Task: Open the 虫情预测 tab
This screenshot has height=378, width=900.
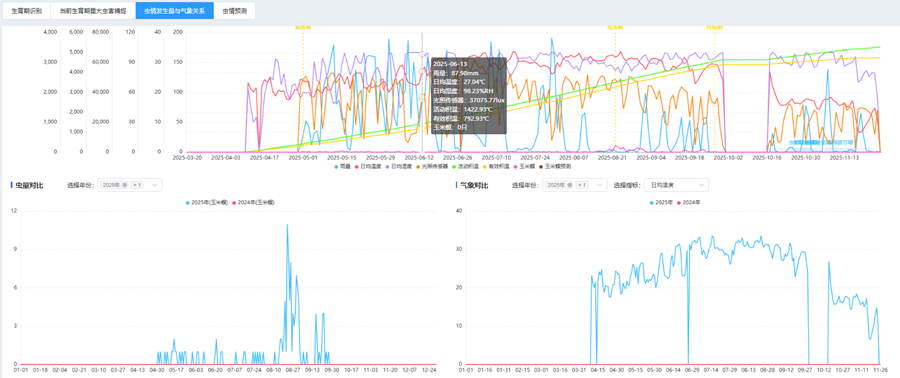Action: [x=235, y=10]
